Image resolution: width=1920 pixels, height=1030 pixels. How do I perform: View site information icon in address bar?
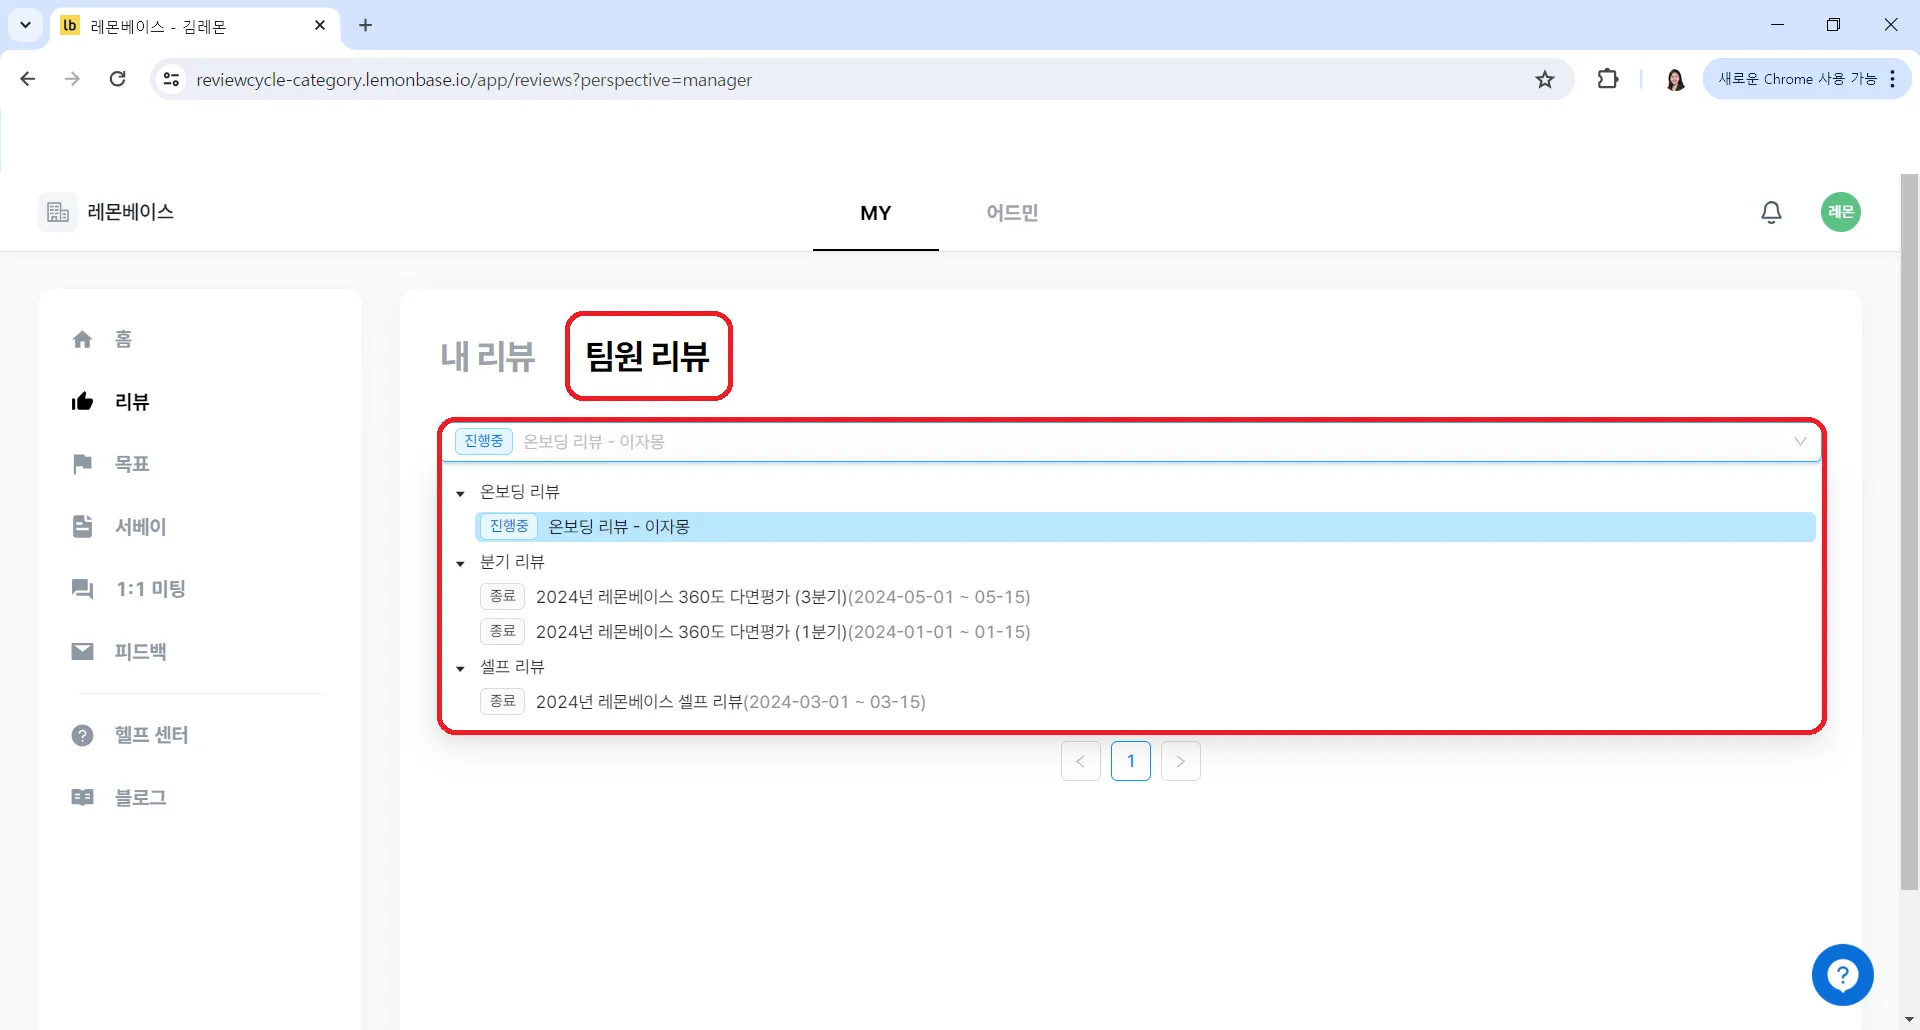pos(171,79)
